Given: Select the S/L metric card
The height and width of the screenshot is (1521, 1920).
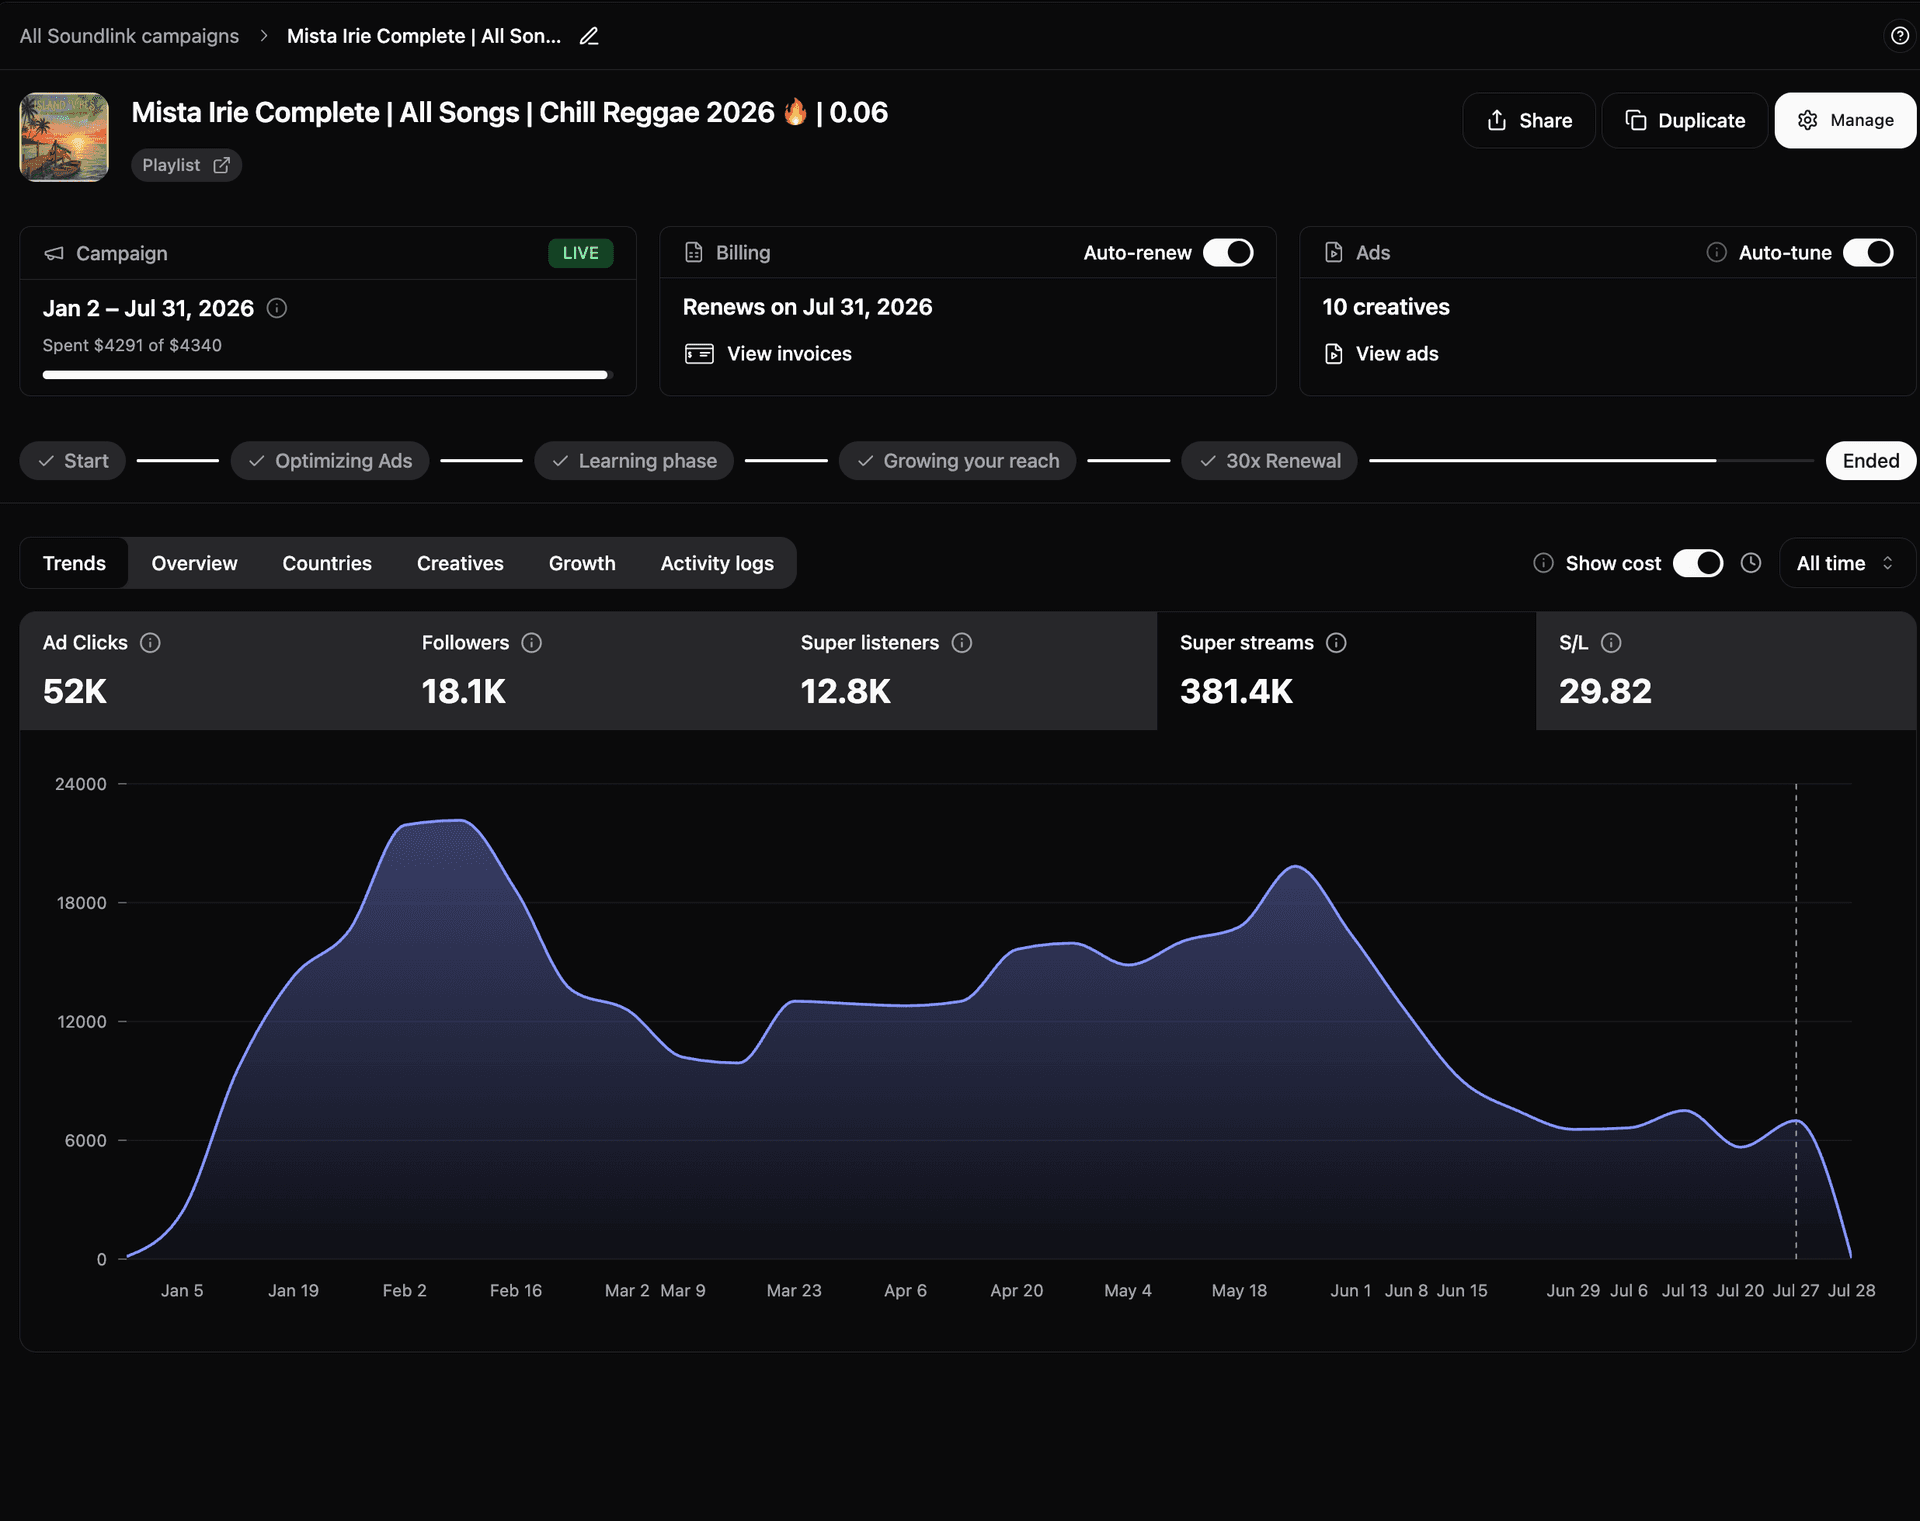Looking at the screenshot, I should [1726, 671].
